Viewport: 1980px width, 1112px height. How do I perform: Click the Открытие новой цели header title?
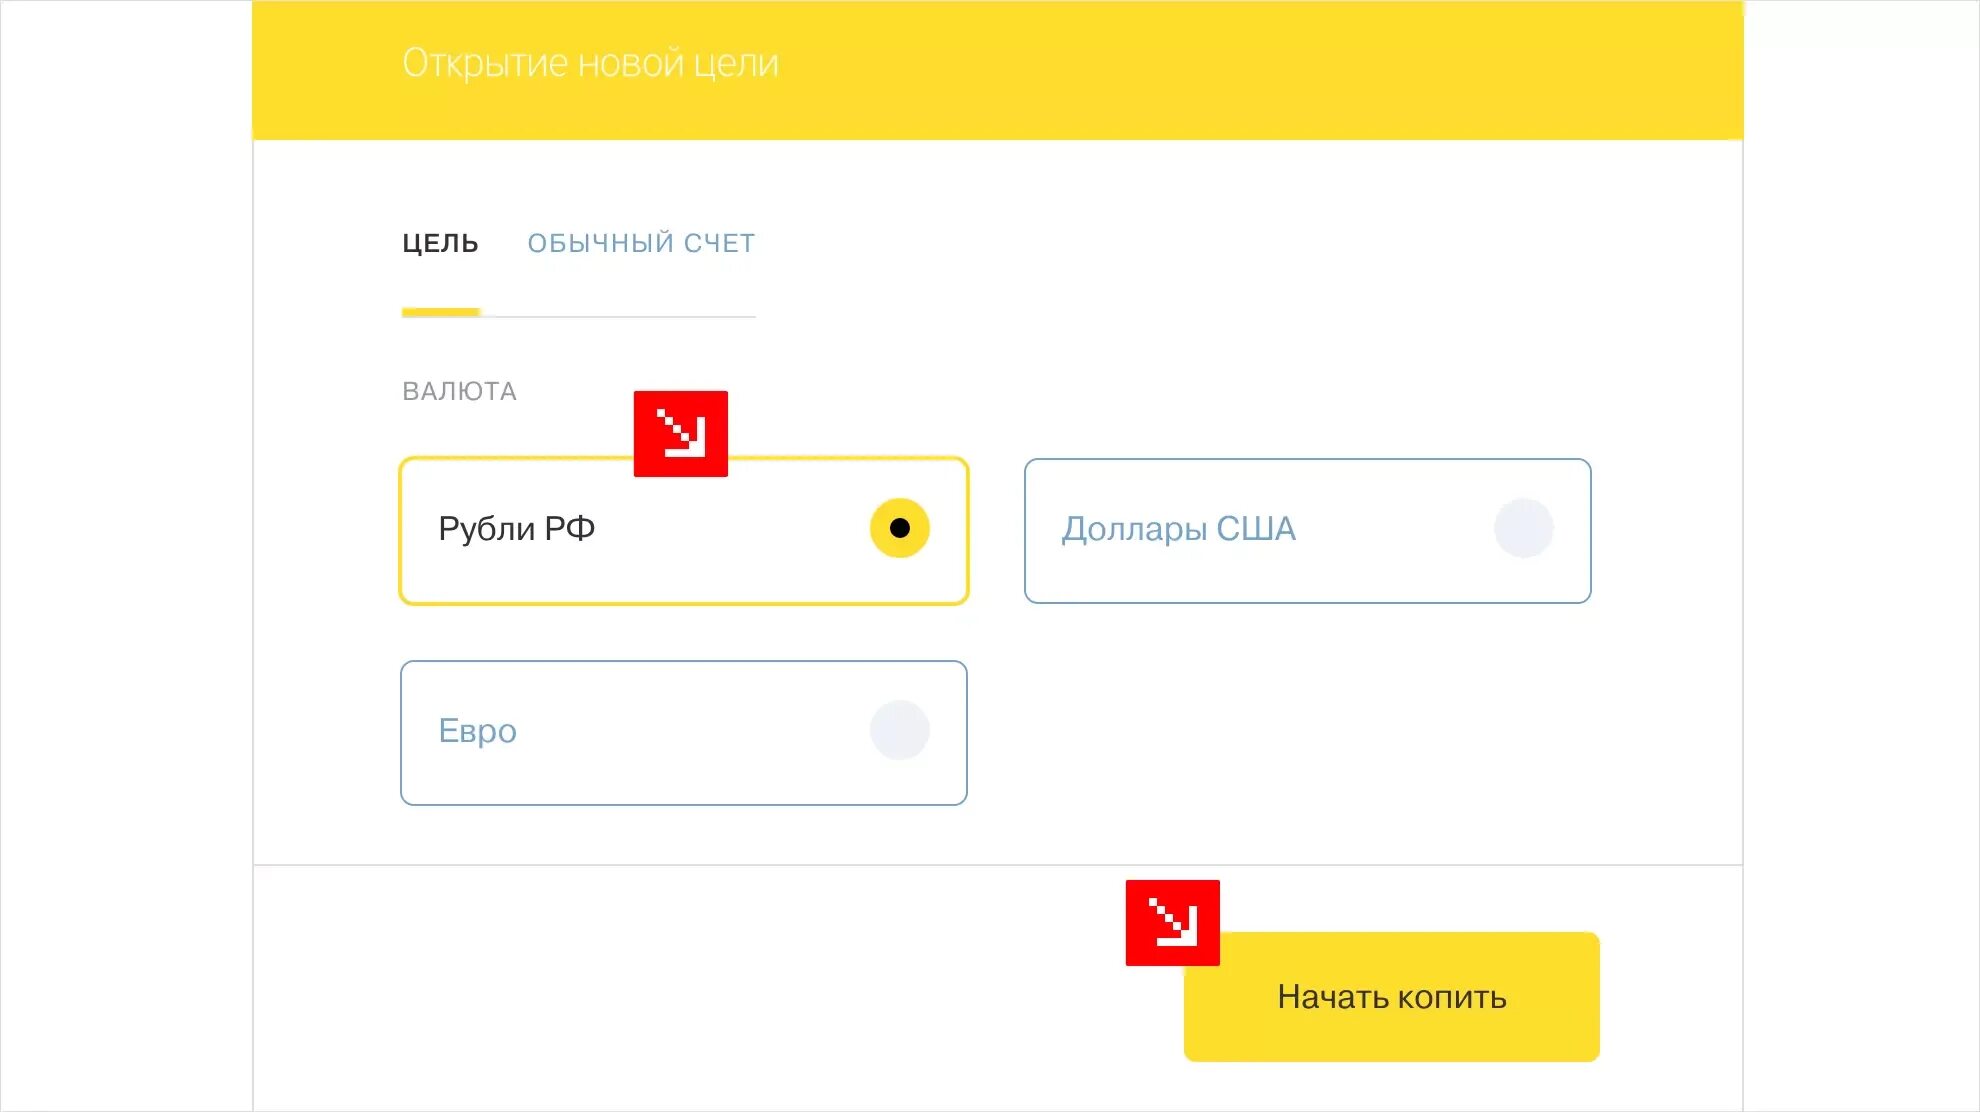coord(590,63)
